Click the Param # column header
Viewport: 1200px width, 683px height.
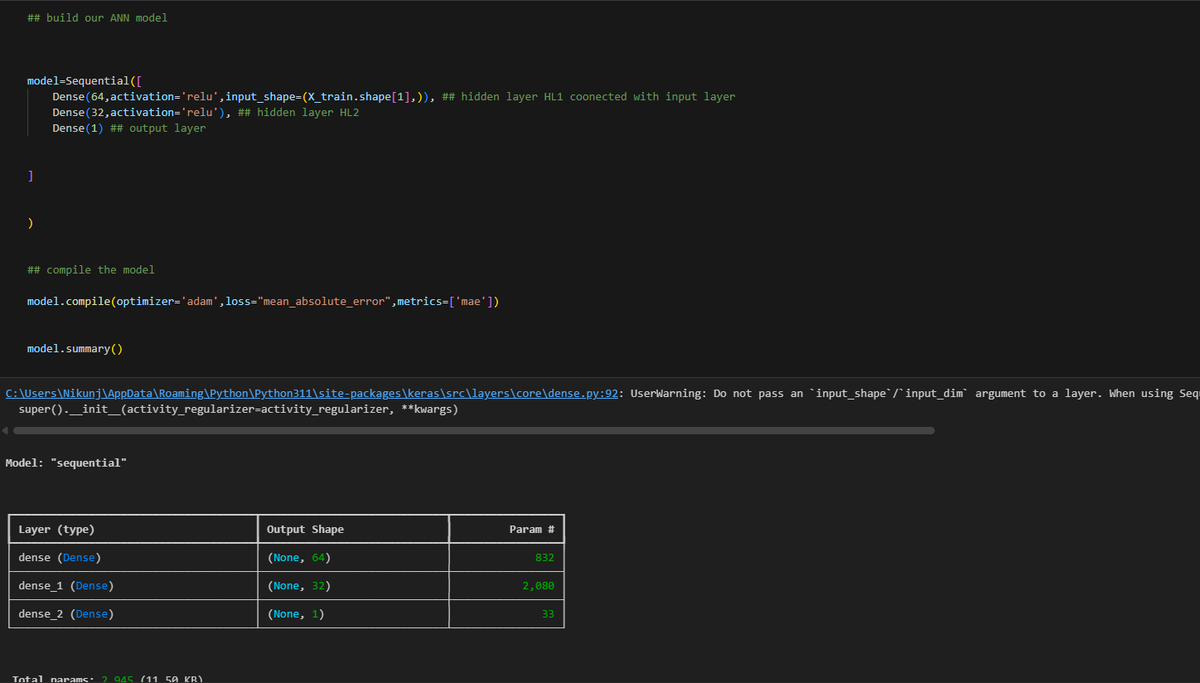pyautogui.click(x=530, y=528)
